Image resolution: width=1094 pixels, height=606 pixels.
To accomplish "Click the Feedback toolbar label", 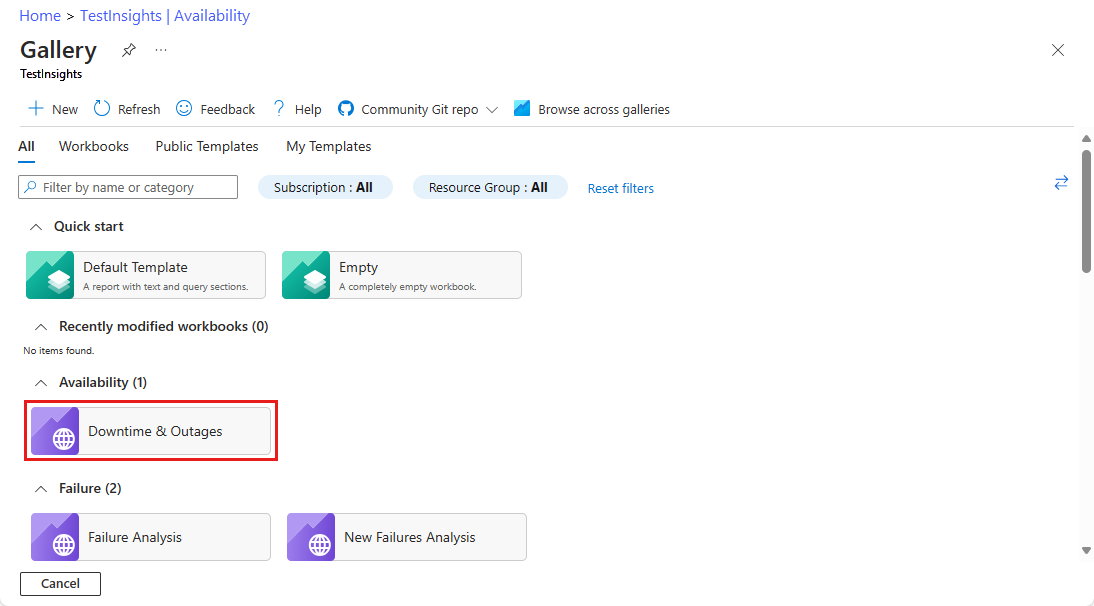I will click(x=227, y=109).
